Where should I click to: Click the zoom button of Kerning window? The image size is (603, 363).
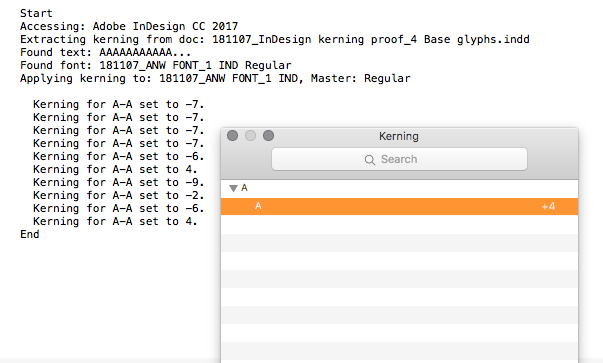pyautogui.click(x=268, y=135)
